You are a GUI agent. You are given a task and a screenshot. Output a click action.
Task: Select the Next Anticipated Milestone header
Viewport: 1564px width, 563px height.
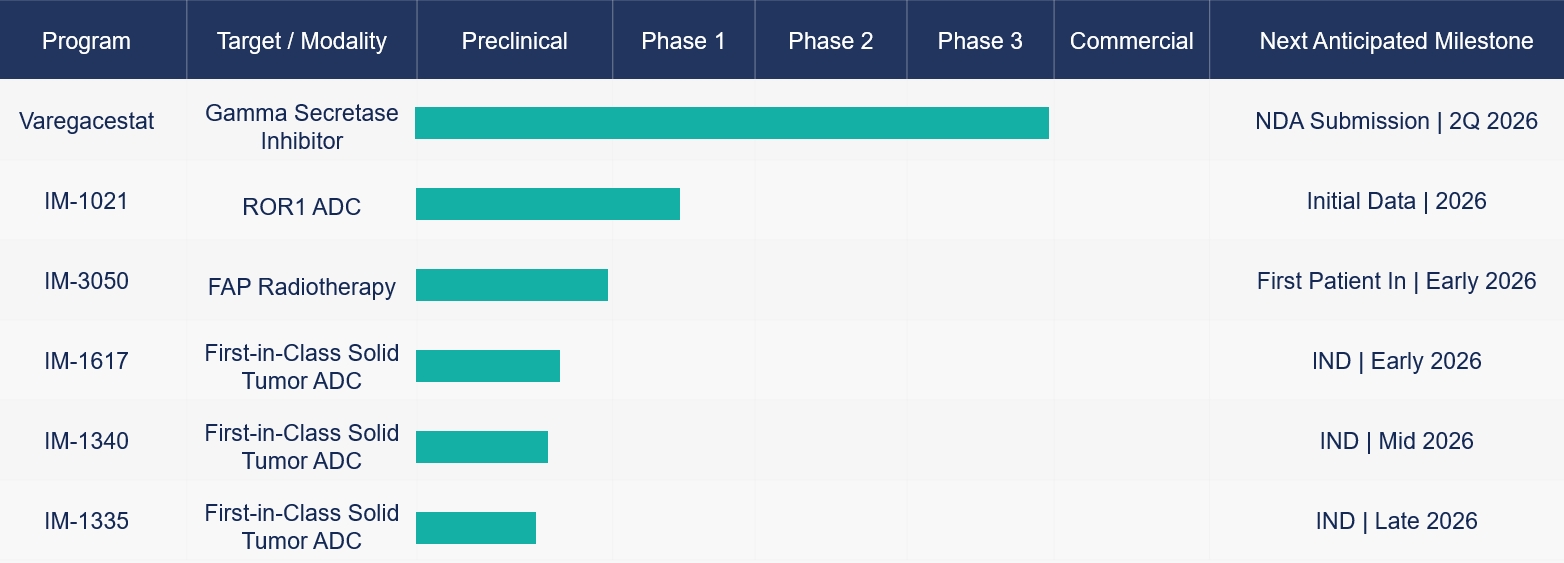1396,41
